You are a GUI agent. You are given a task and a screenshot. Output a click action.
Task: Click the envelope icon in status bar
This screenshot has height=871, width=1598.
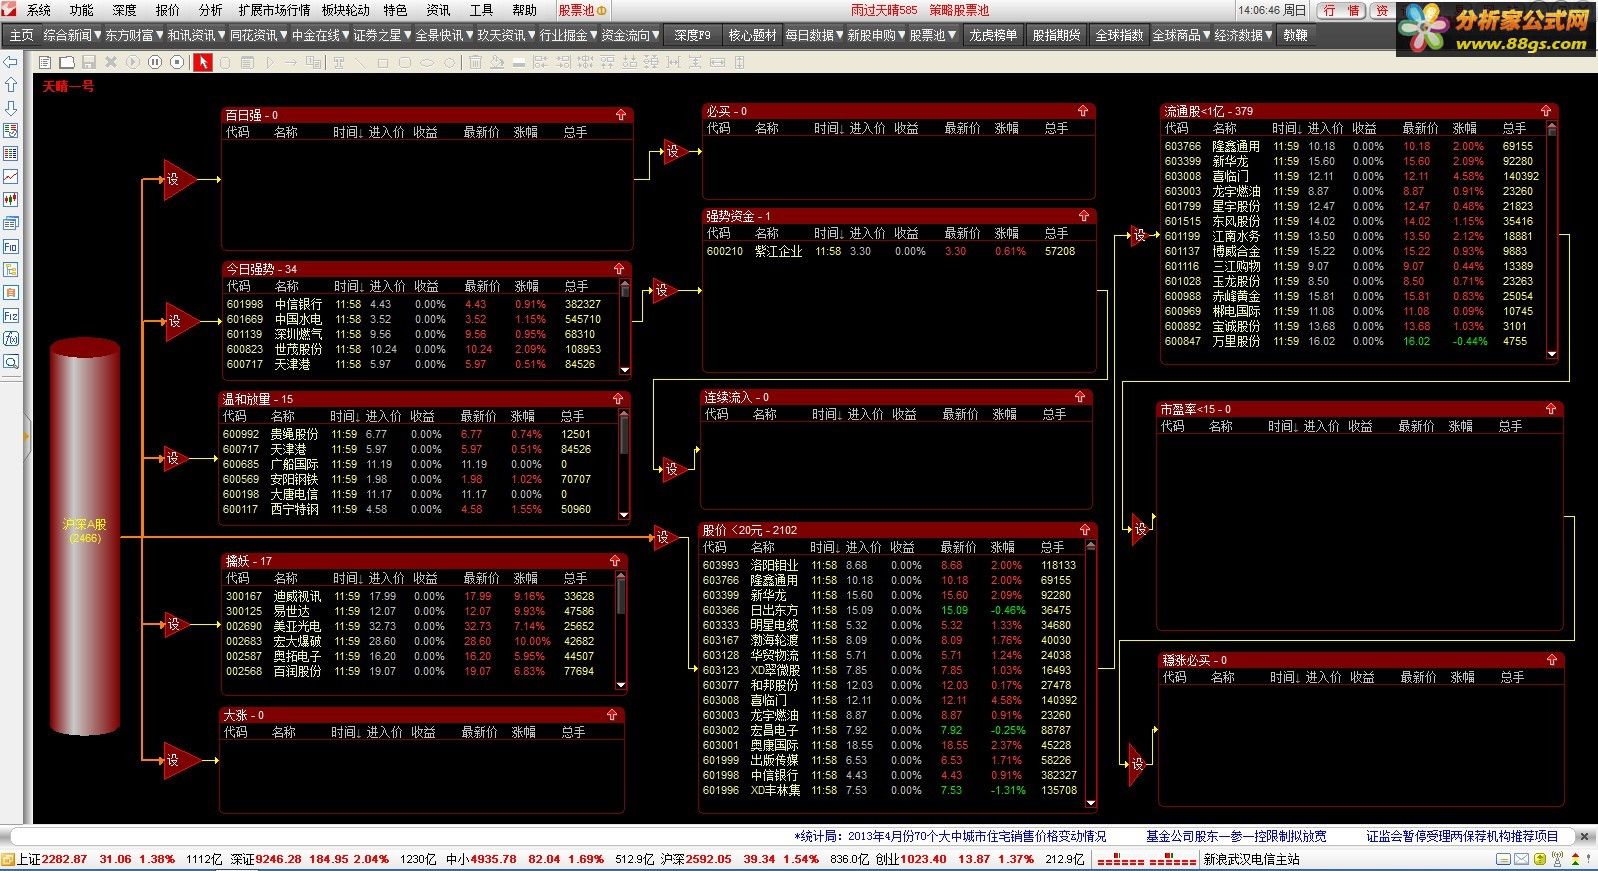[x=1520, y=859]
